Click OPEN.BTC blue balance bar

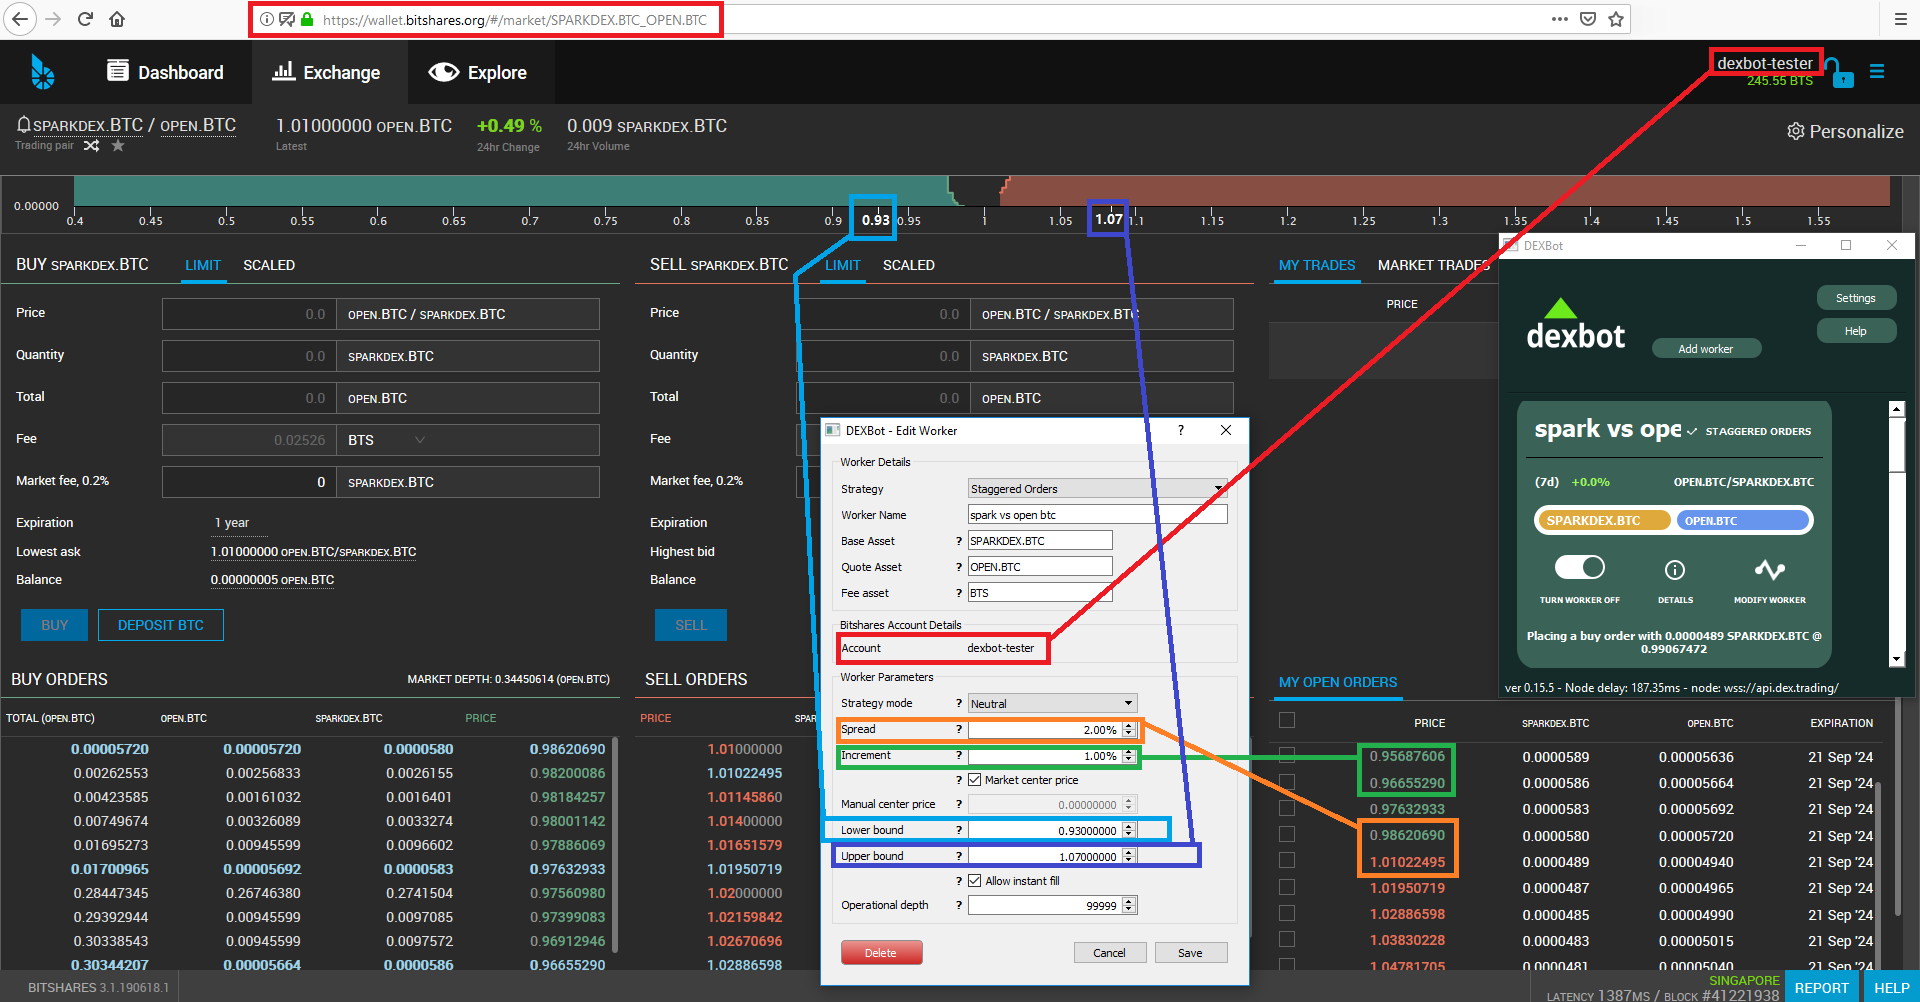point(1744,520)
